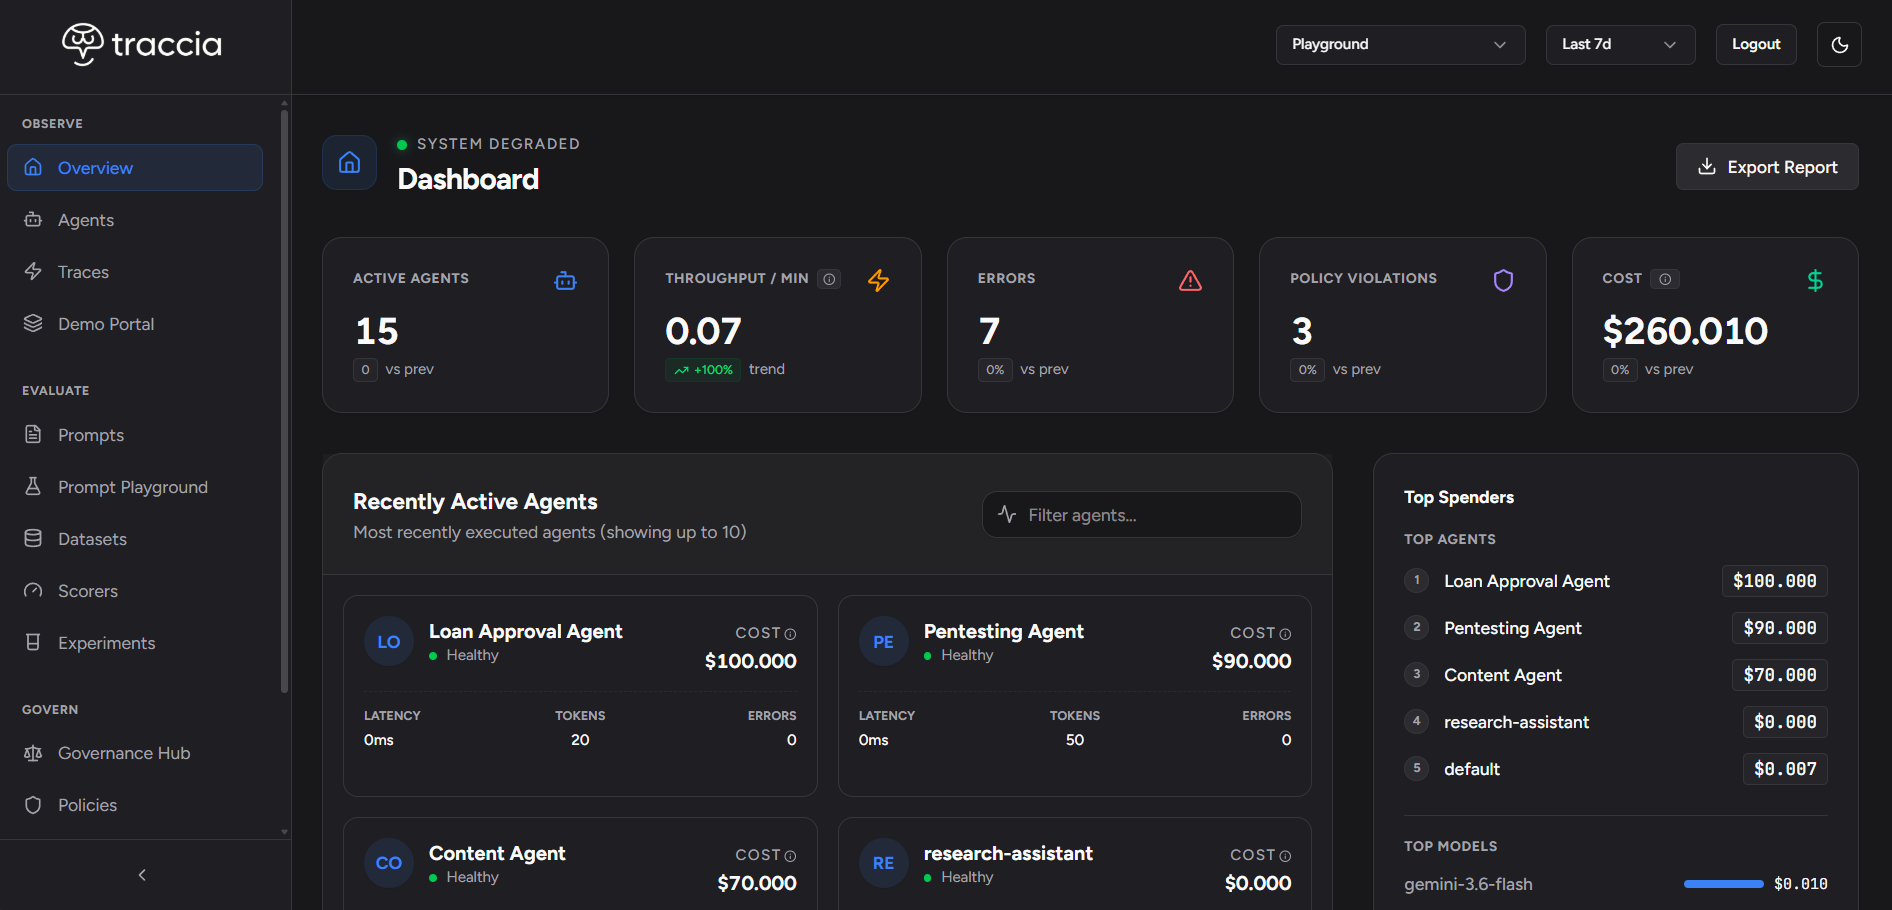Click the Traces bolt icon in sidebar
The width and height of the screenshot is (1892, 910).
(33, 272)
